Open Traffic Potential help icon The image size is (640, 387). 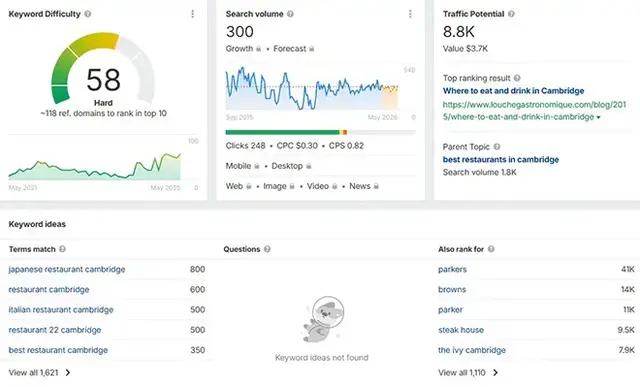[x=511, y=14]
